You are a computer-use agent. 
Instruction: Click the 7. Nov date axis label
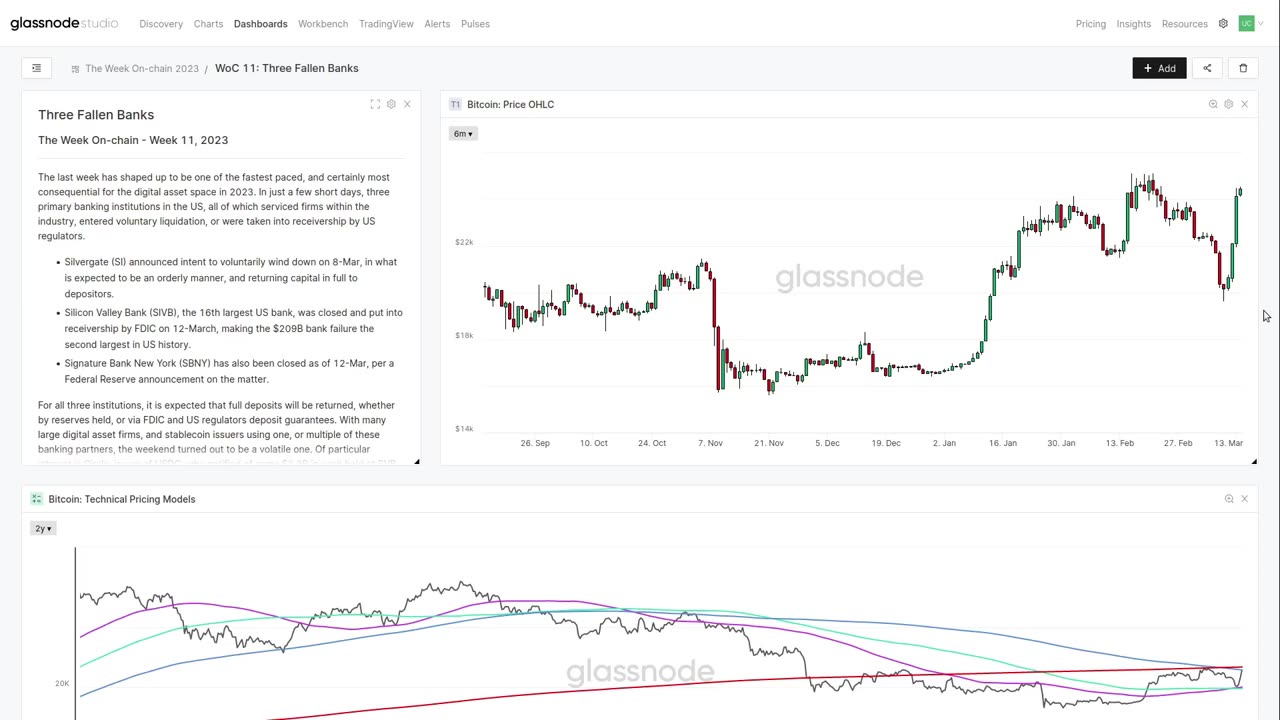pyautogui.click(x=710, y=443)
